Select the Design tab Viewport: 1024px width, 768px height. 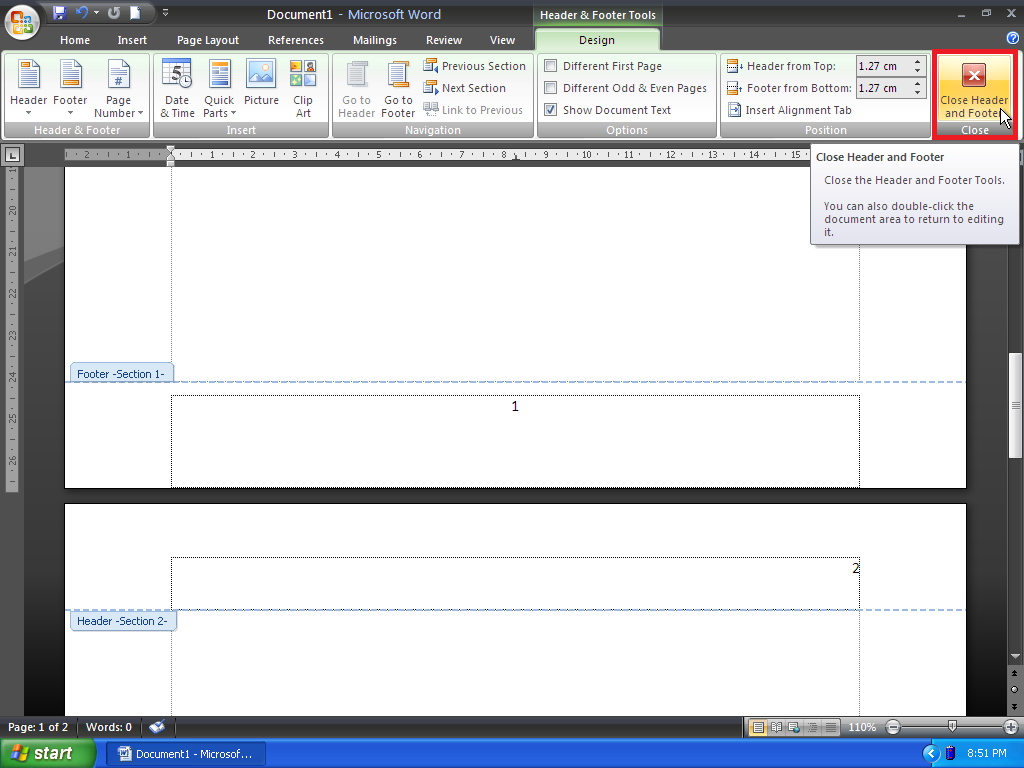pyautogui.click(x=597, y=40)
